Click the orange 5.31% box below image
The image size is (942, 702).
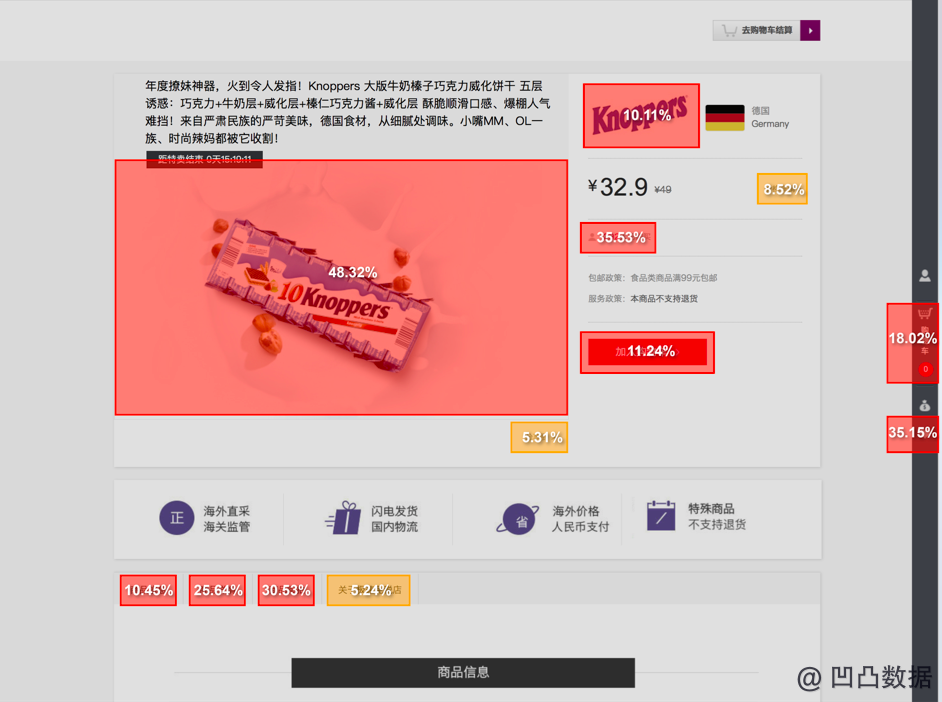[x=539, y=437]
